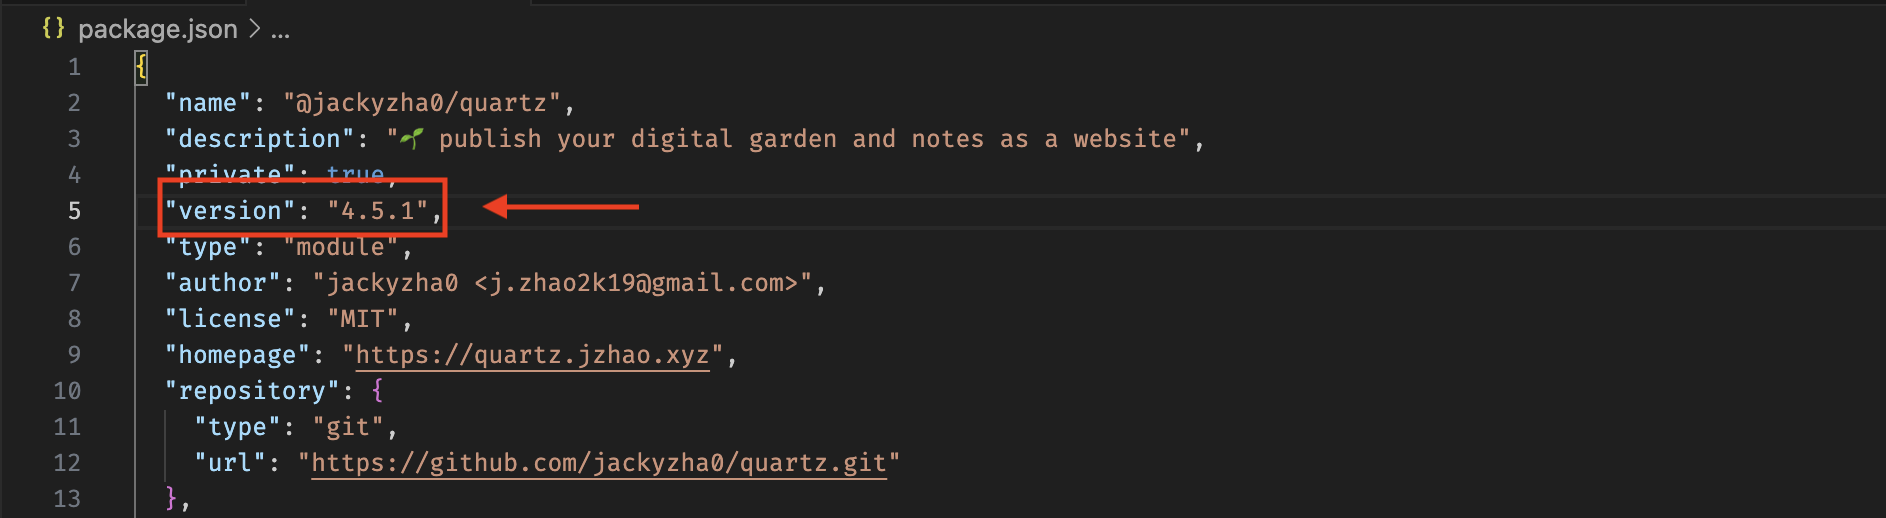Viewport: 1886px width, 518px height.
Task: Click the opening curly brace after "repository"
Action: 378,391
